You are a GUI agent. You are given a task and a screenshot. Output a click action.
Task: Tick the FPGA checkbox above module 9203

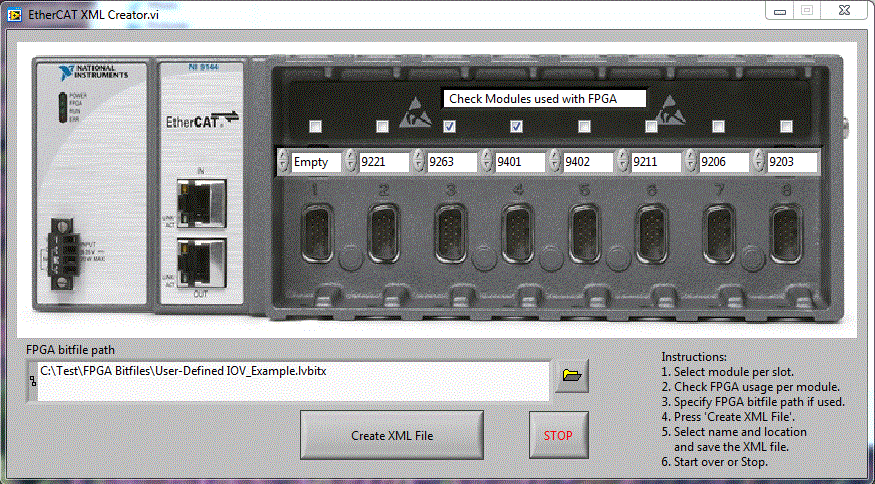click(x=786, y=127)
